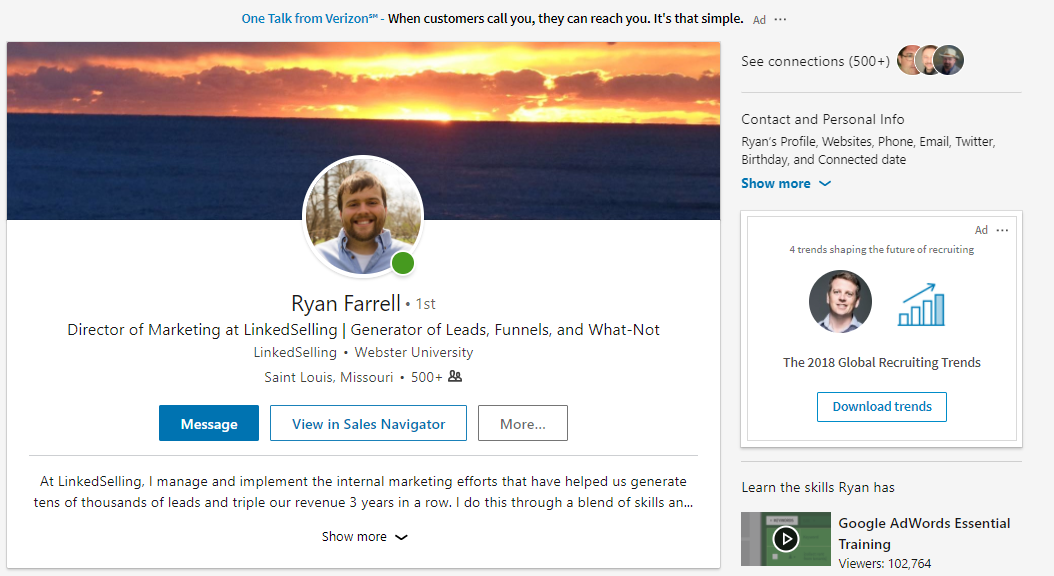Viewport: 1054px width, 576px height.
Task: Expand contact info with Show more chevron
Action: tap(785, 184)
